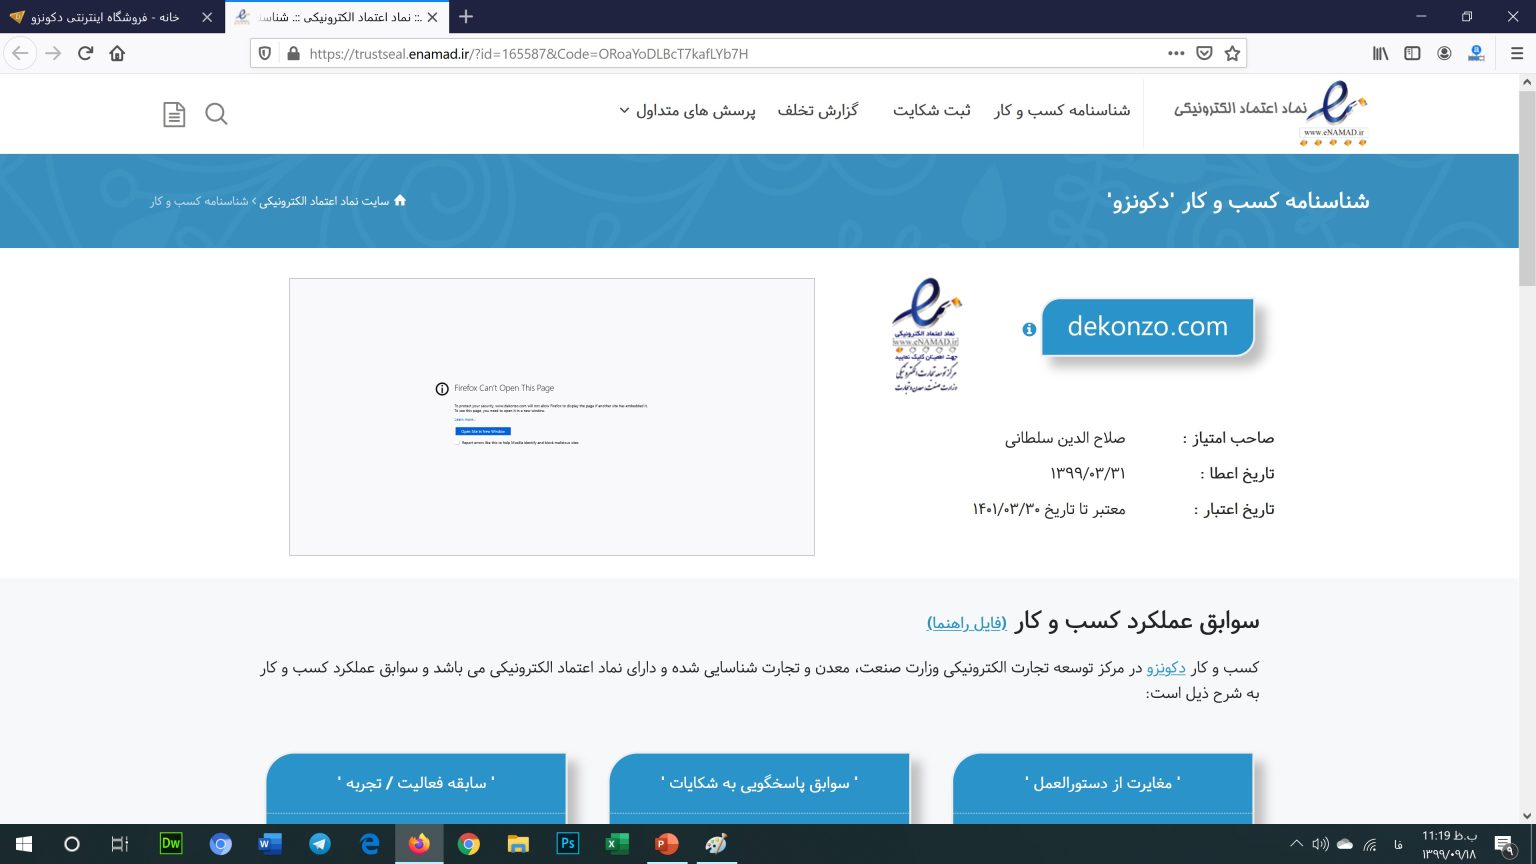Click the document icon beside search

174,114
